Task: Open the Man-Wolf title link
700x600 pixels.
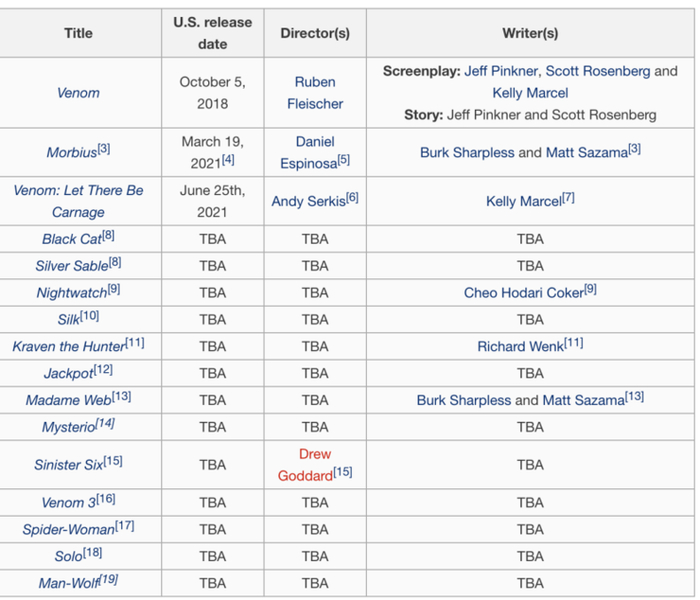Action: click(x=69, y=583)
